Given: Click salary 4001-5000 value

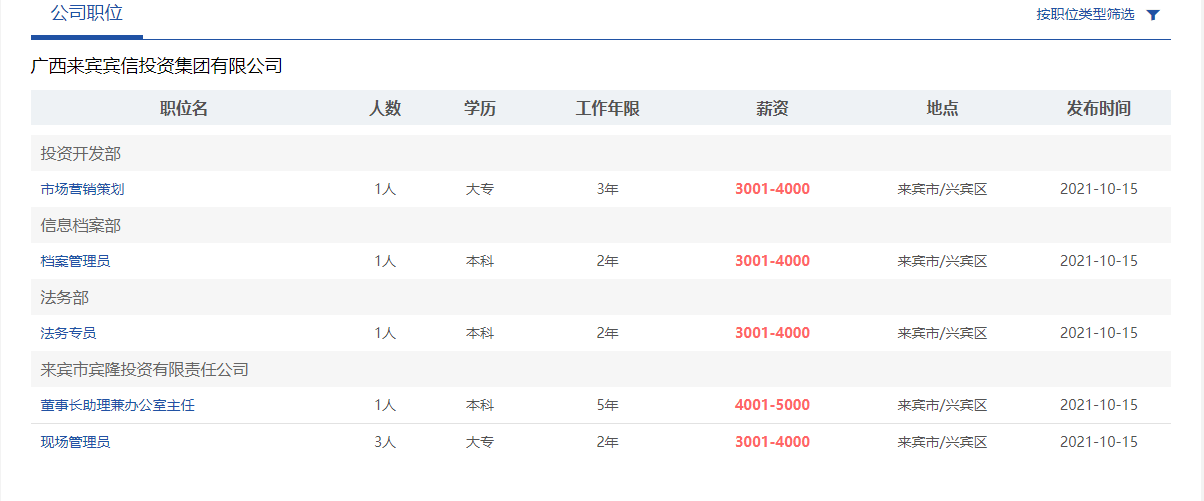Looking at the screenshot, I should 772,405.
